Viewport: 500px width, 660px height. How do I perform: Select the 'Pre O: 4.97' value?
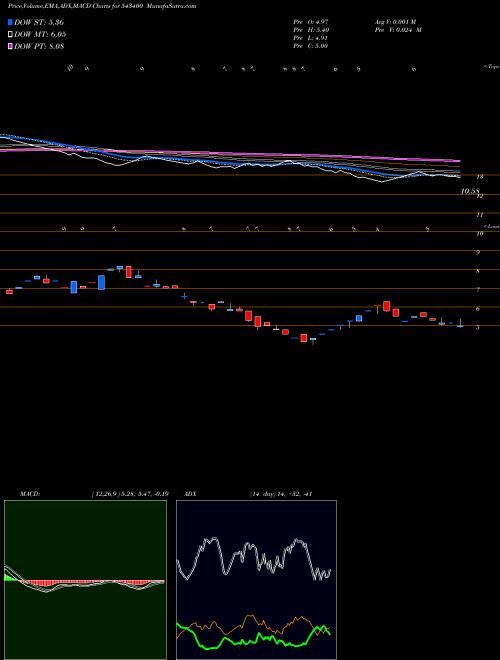(311, 22)
